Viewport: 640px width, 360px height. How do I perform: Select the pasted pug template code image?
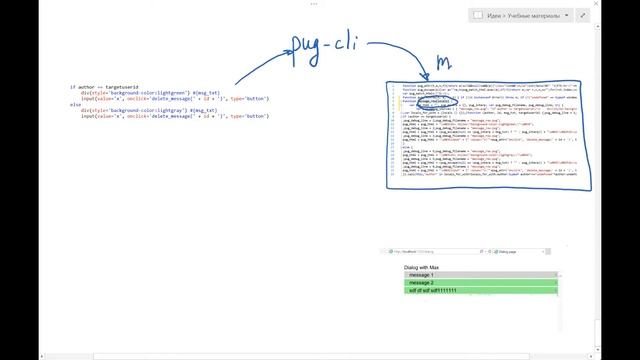(x=169, y=102)
